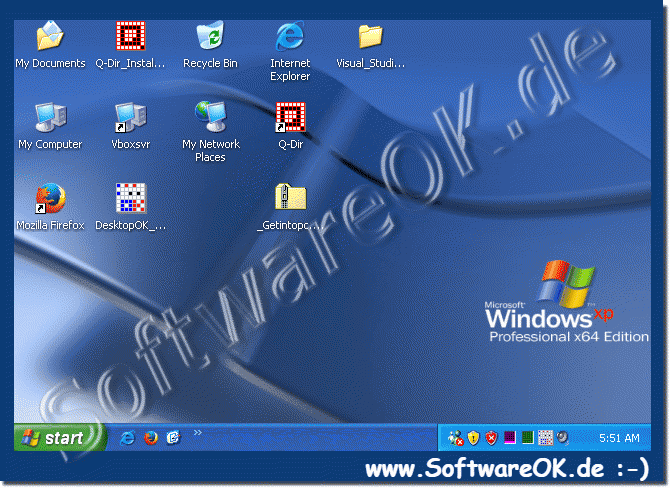Click the speaker volume tray icon

pyautogui.click(x=563, y=438)
